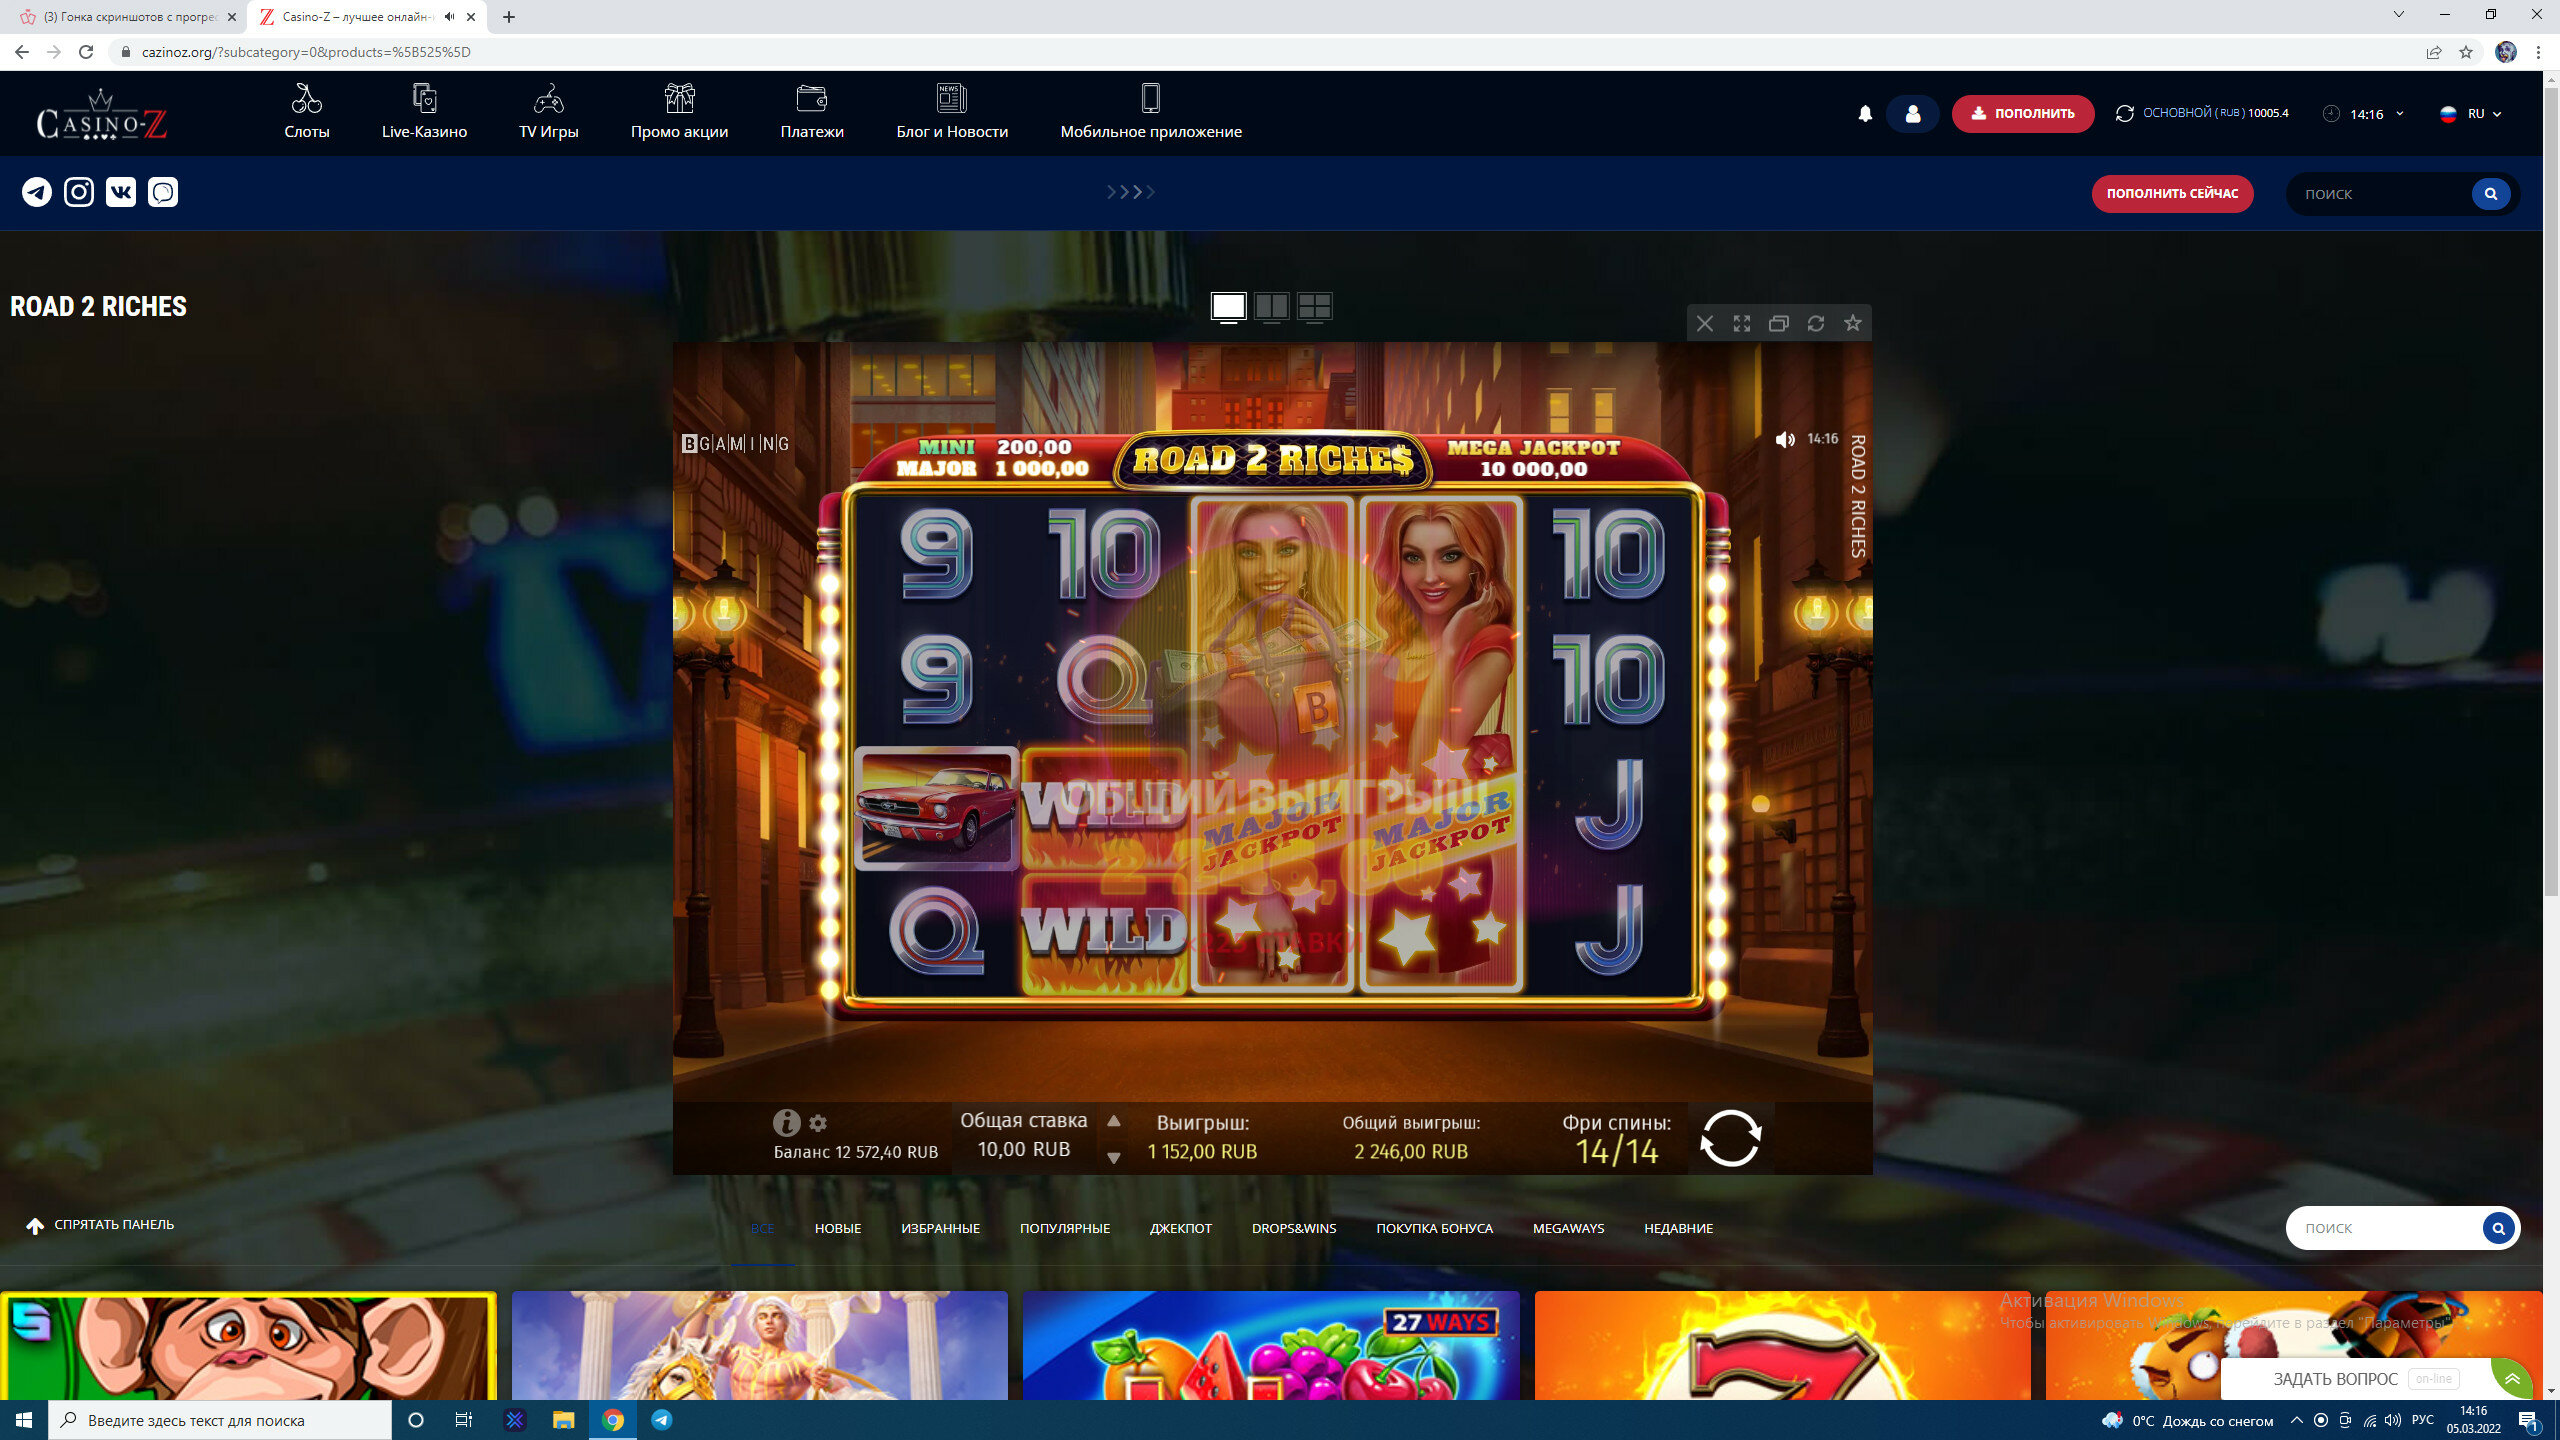The height and width of the screenshot is (1440, 2560).
Task: Mute the game sound speaker
Action: 1784,440
